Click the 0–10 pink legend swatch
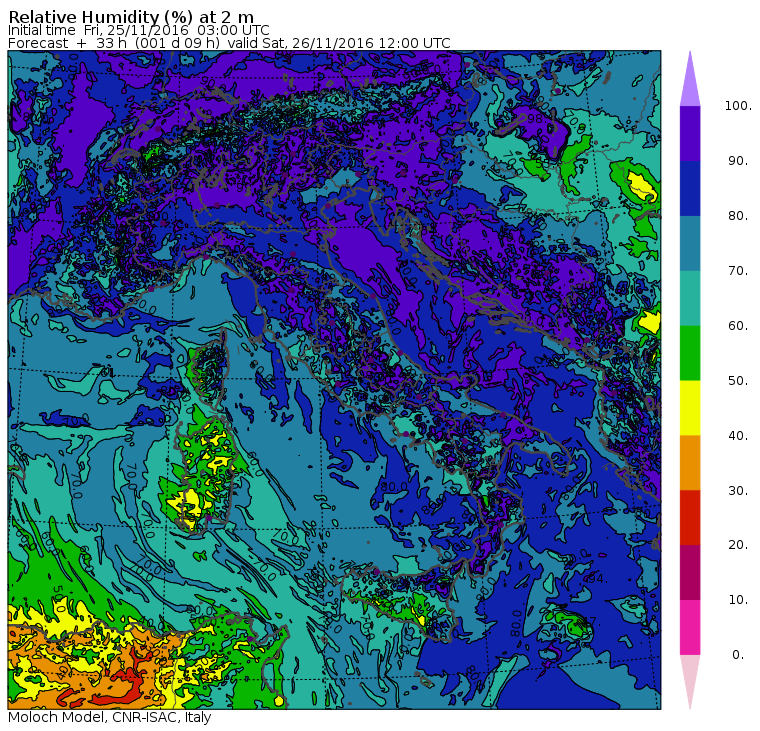 coord(690,627)
